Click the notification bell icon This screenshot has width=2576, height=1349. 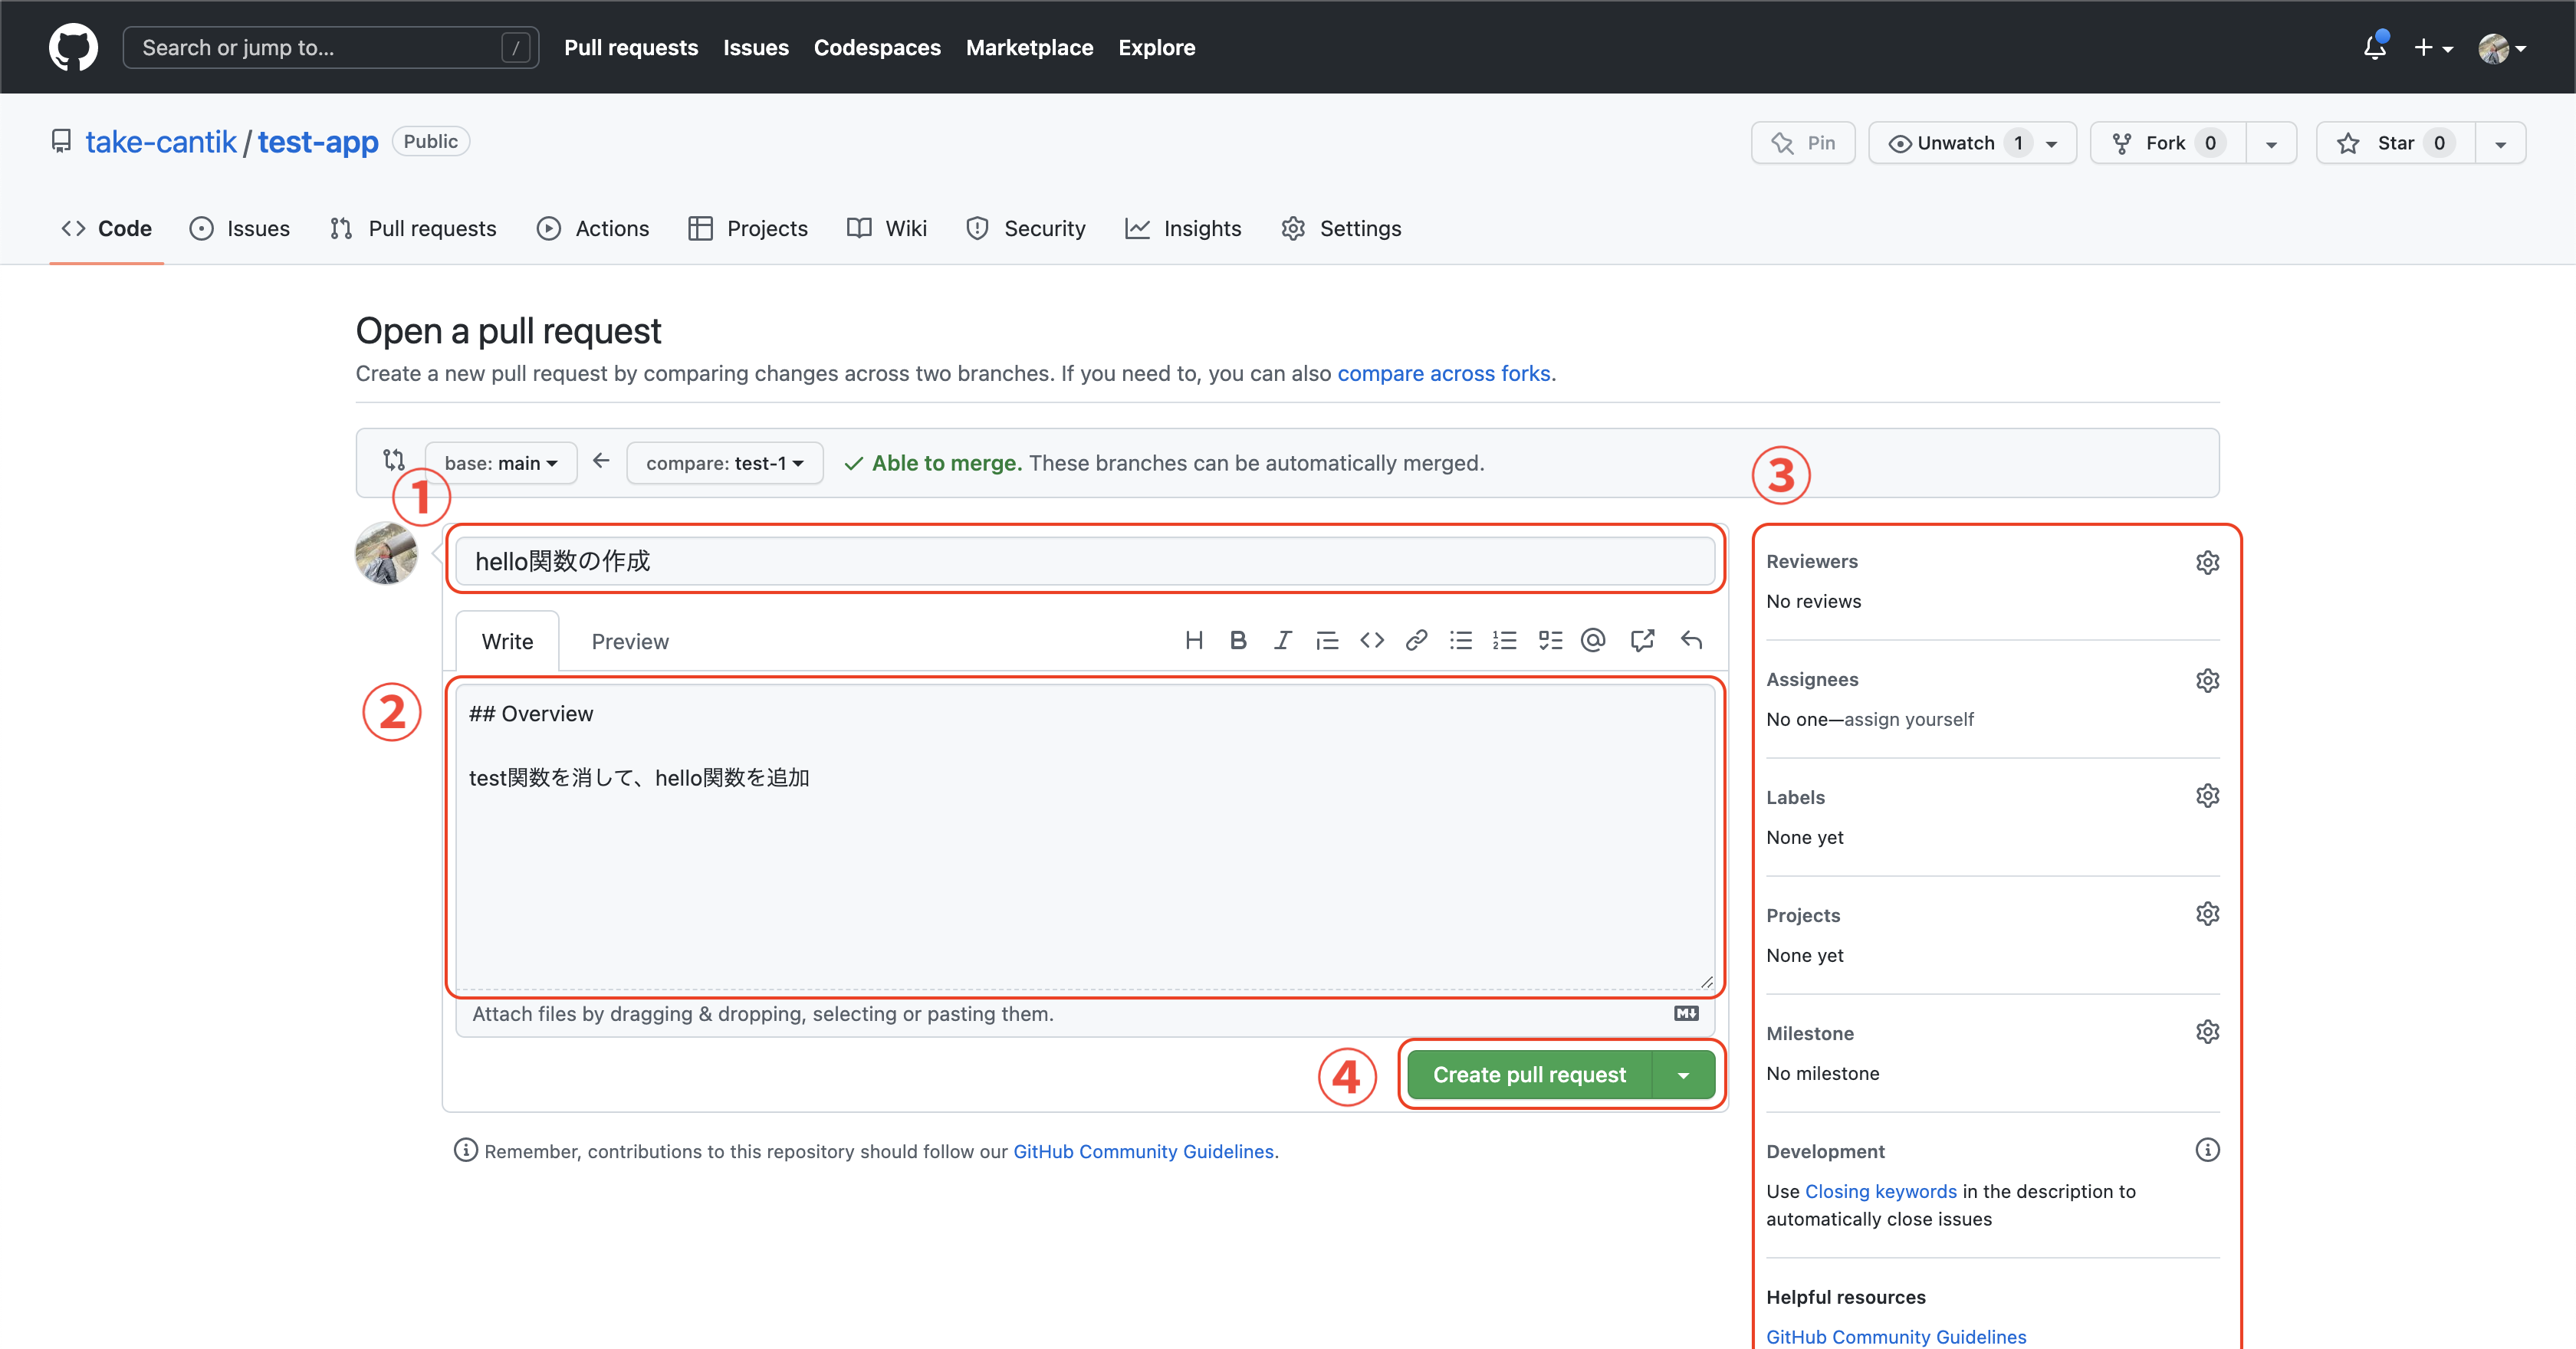click(x=2374, y=47)
